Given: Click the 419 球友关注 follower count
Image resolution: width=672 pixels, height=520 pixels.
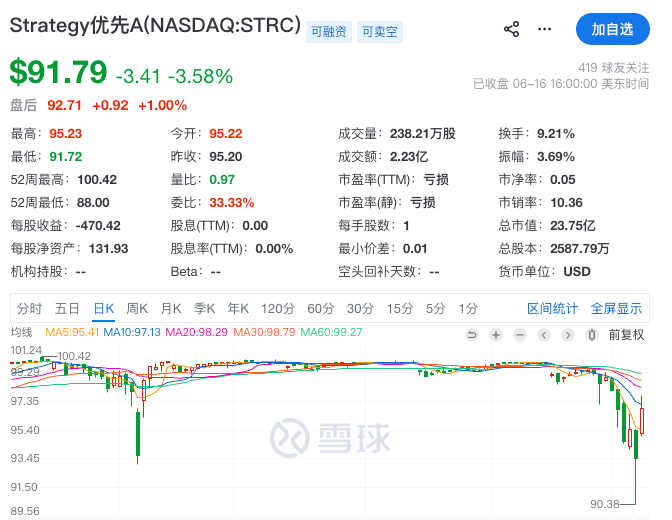Looking at the screenshot, I should tap(613, 68).
